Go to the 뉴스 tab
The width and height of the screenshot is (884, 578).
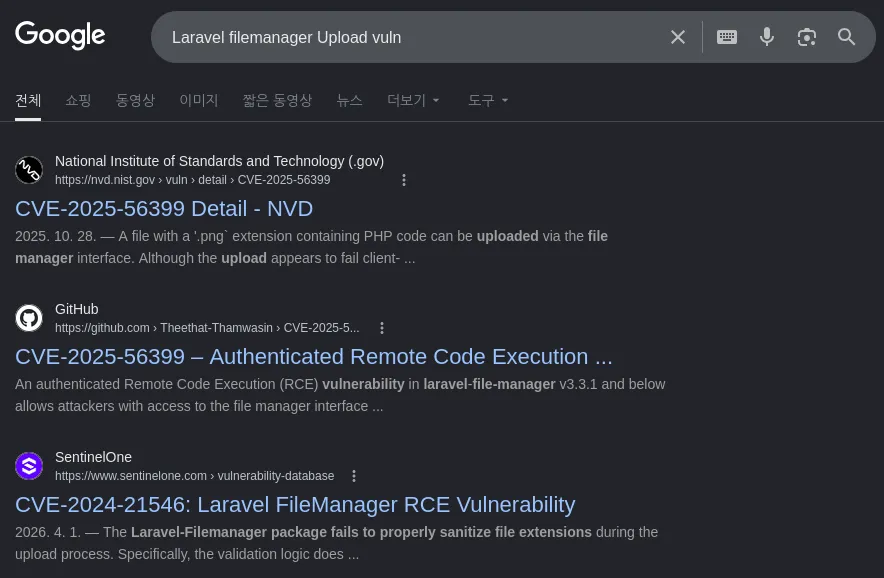[350, 100]
